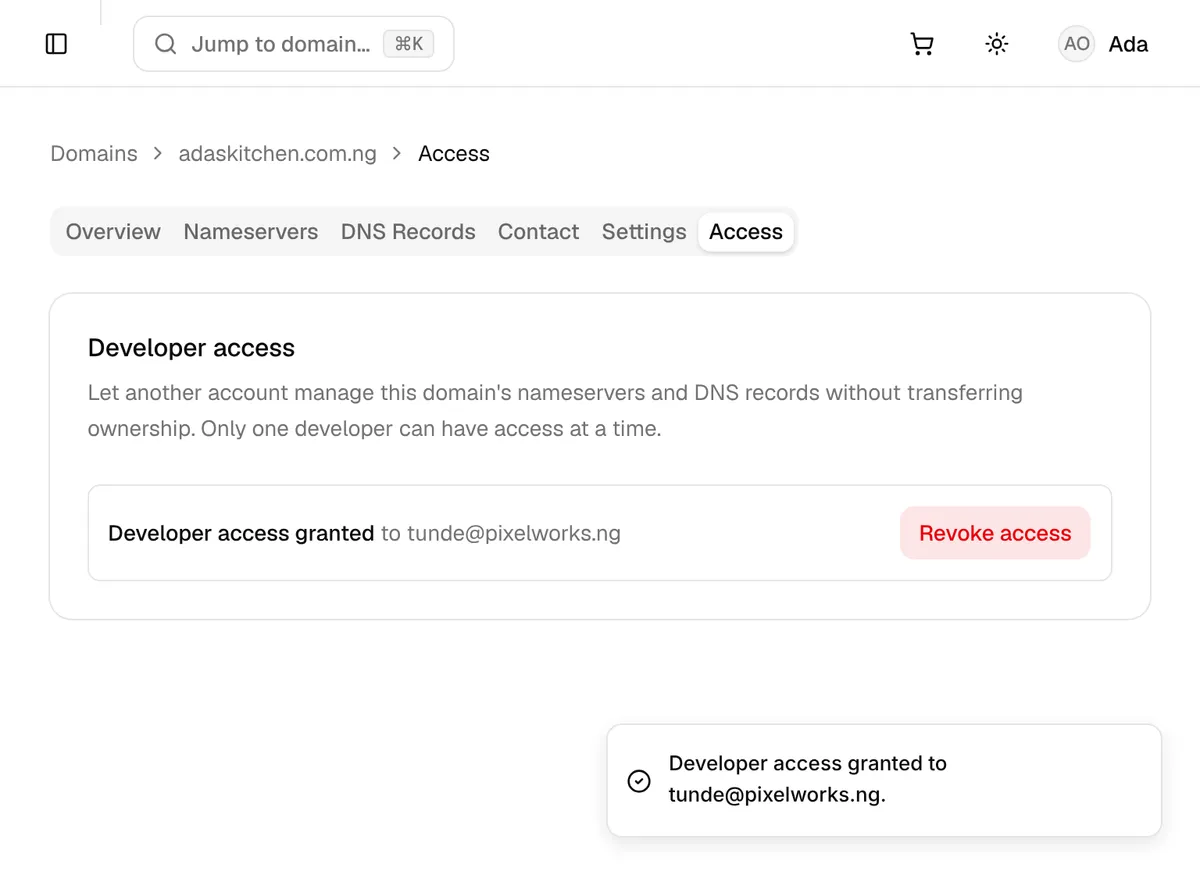Open the shopping cart
The image size is (1200, 875).
click(922, 44)
